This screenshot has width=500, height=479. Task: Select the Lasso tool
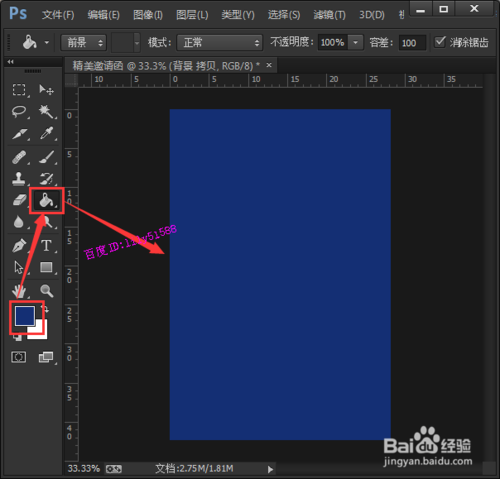(19, 111)
